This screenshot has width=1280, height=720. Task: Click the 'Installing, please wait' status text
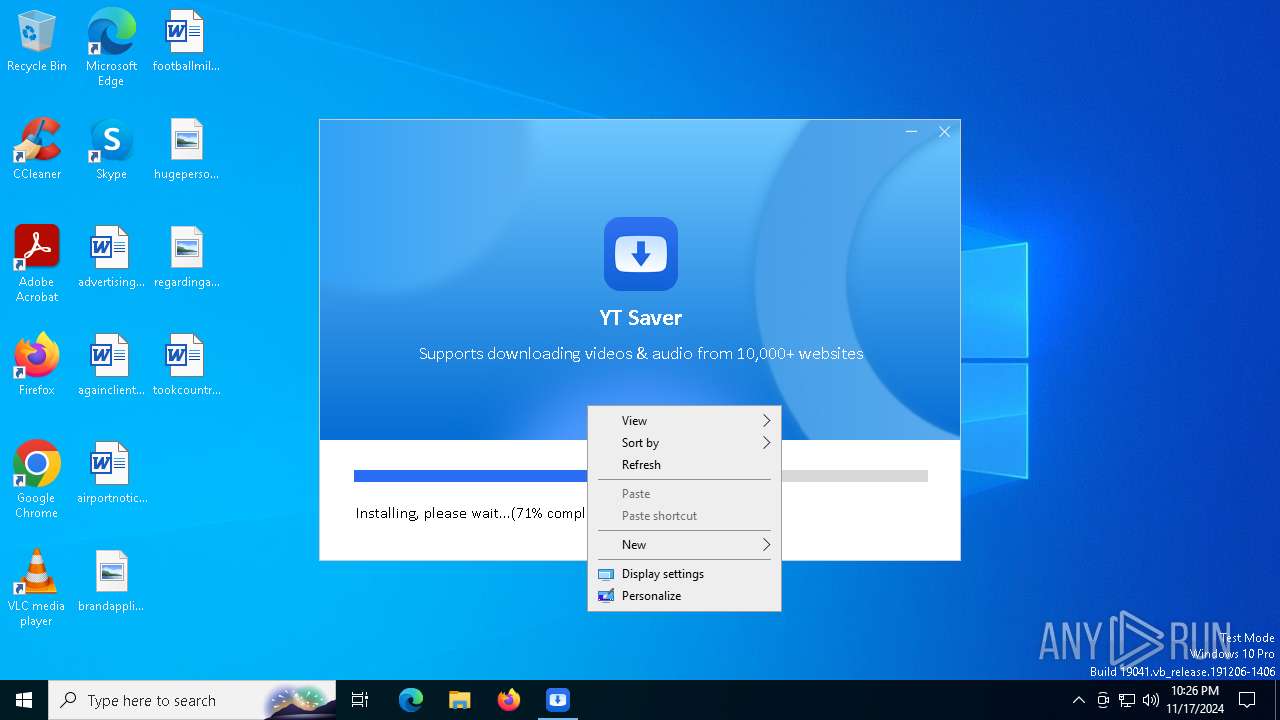tap(471, 513)
